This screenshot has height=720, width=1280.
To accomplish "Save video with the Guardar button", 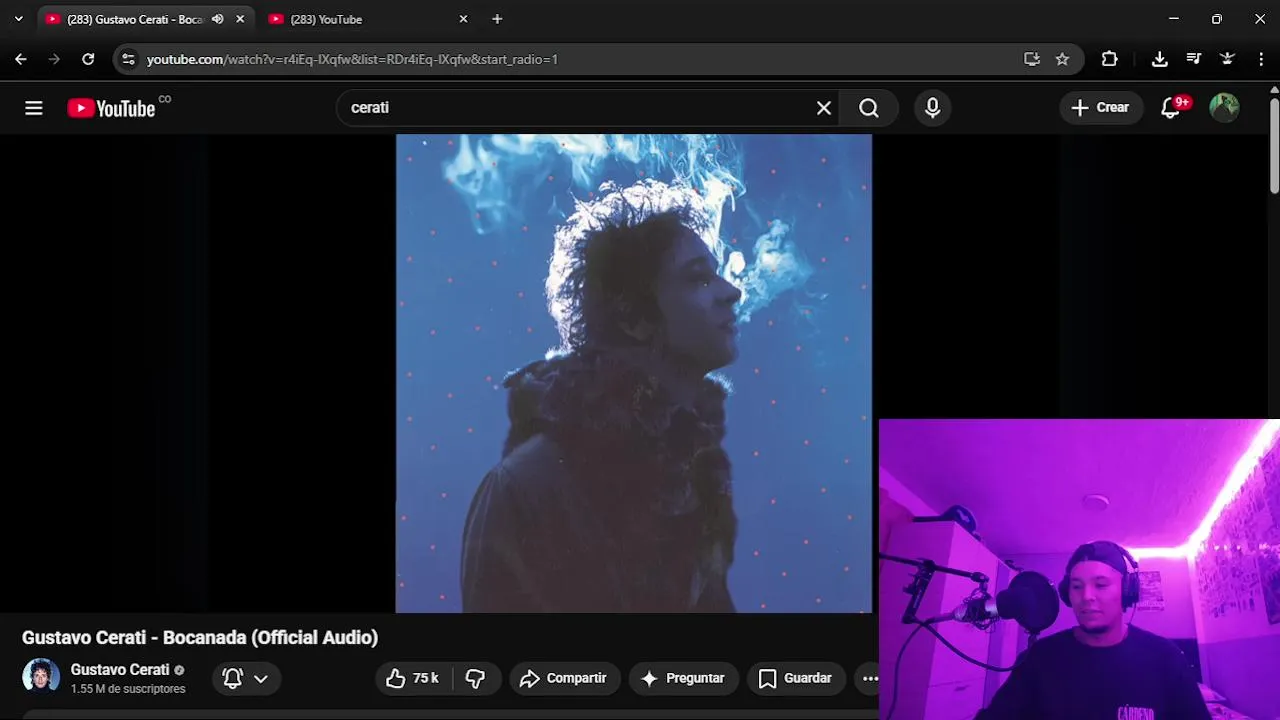I will pyautogui.click(x=796, y=678).
